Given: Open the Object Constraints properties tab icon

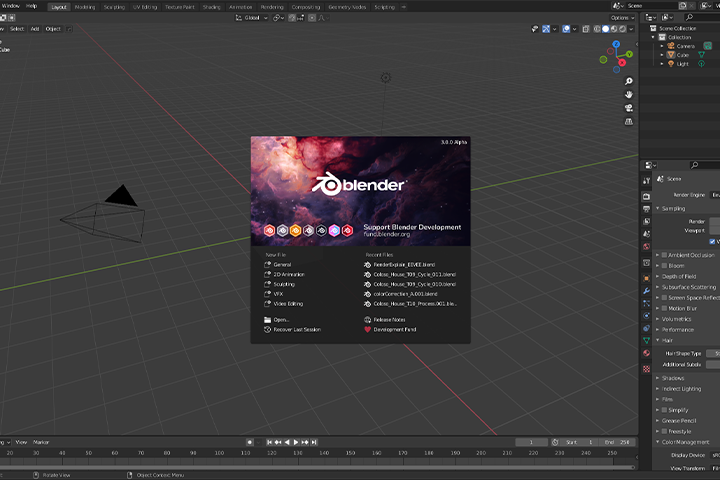Looking at the screenshot, I should click(x=647, y=328).
